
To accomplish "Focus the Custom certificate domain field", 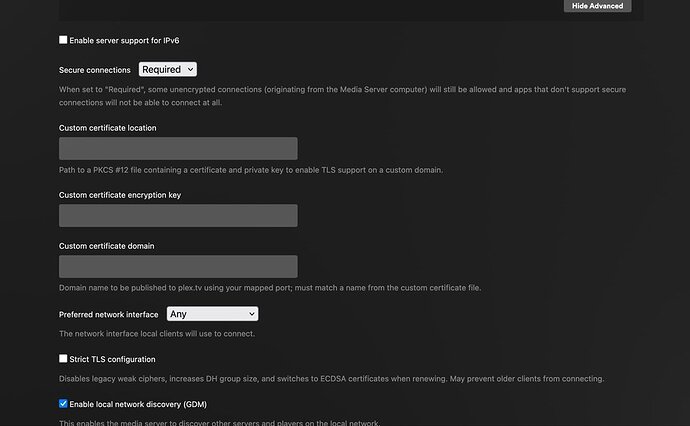I will [178, 267].
